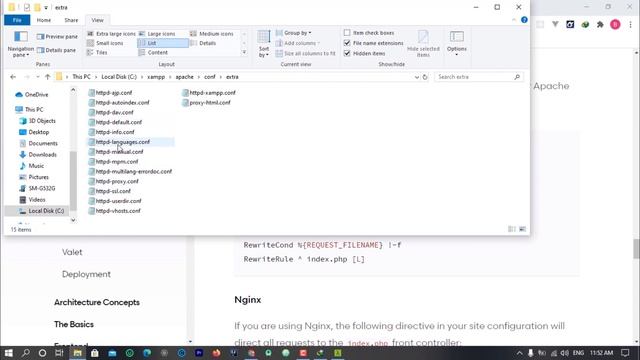The image size is (640, 360).
Task: Click Add columns dropdown
Action: coord(298,43)
